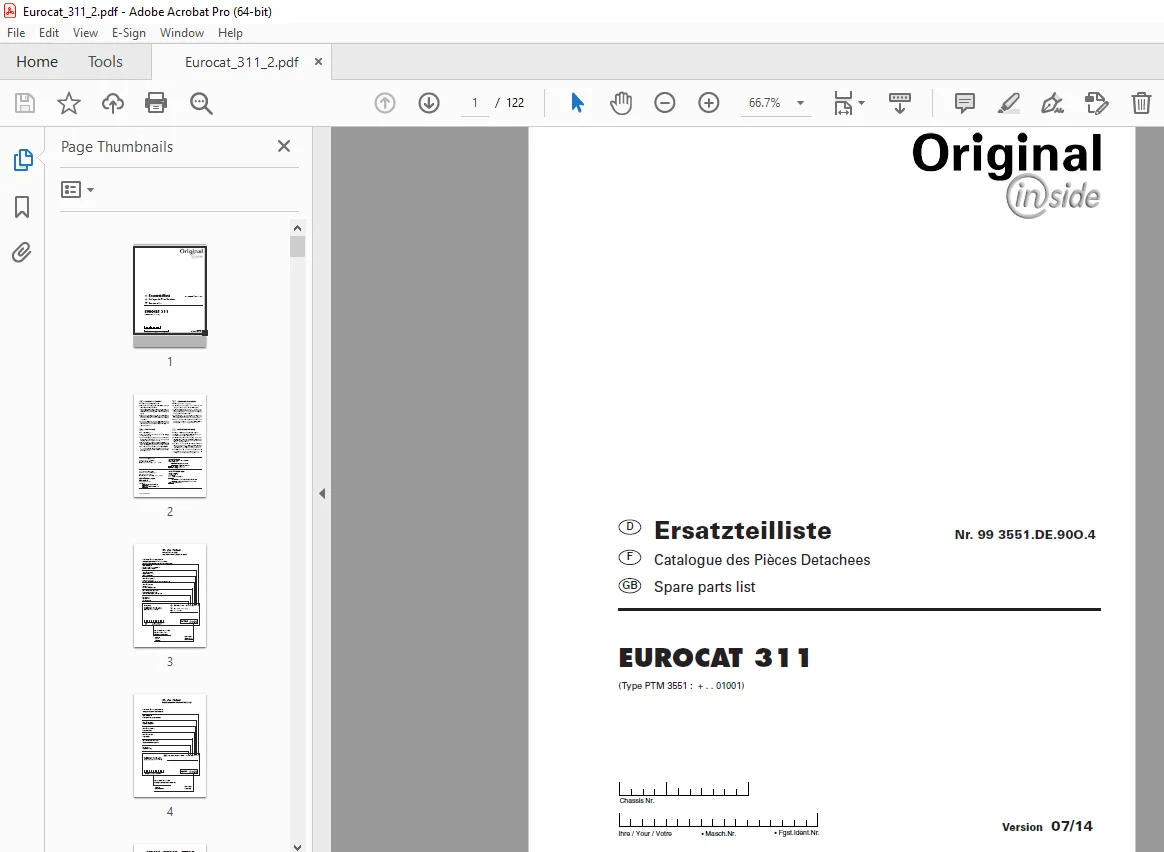Click the thumbnail panel scrollbar handle
Viewport: 1164px width, 852px height.
coord(298,246)
